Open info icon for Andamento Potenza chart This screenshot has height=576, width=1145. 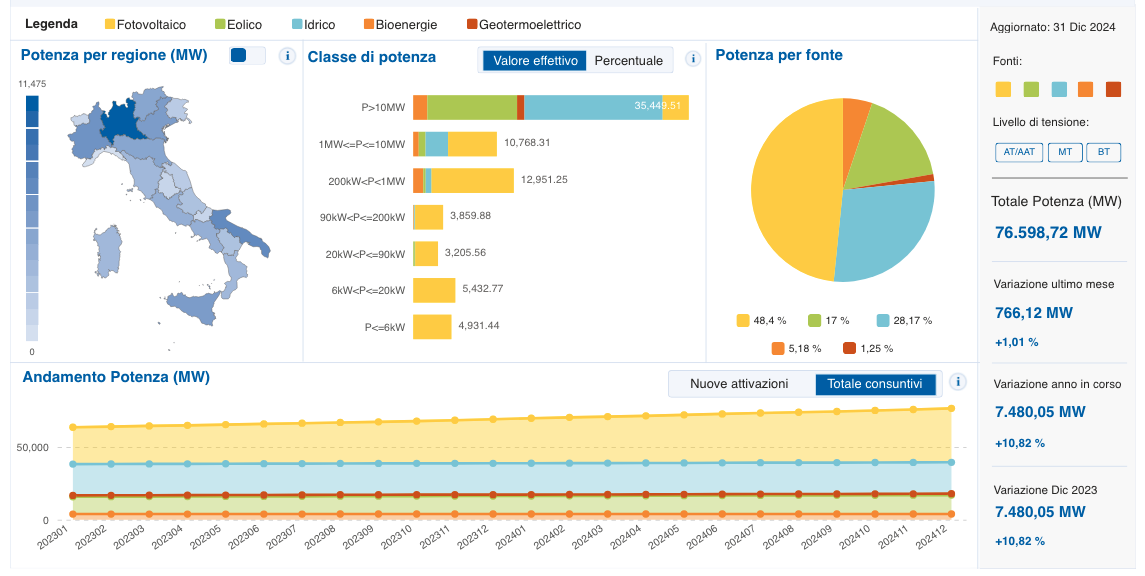coord(957,382)
